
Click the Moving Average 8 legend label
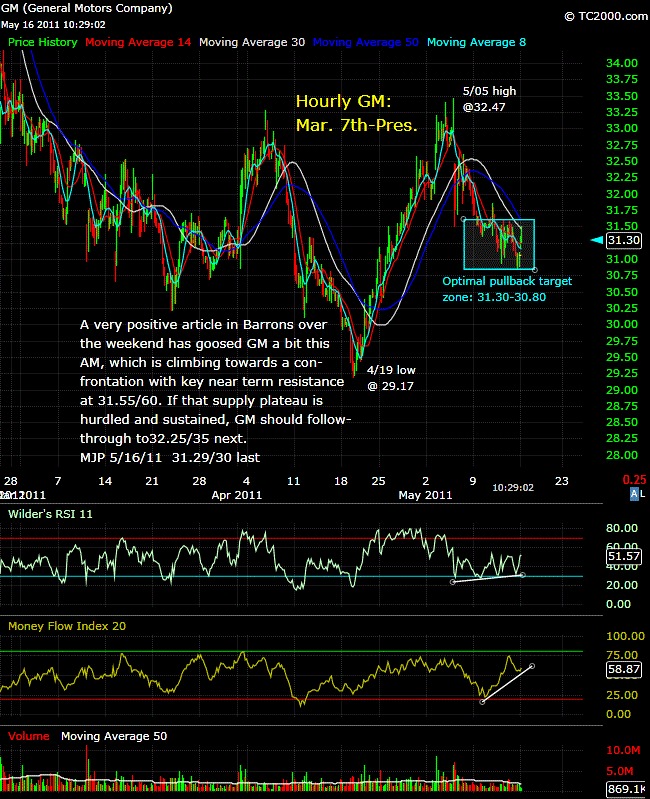pos(477,42)
